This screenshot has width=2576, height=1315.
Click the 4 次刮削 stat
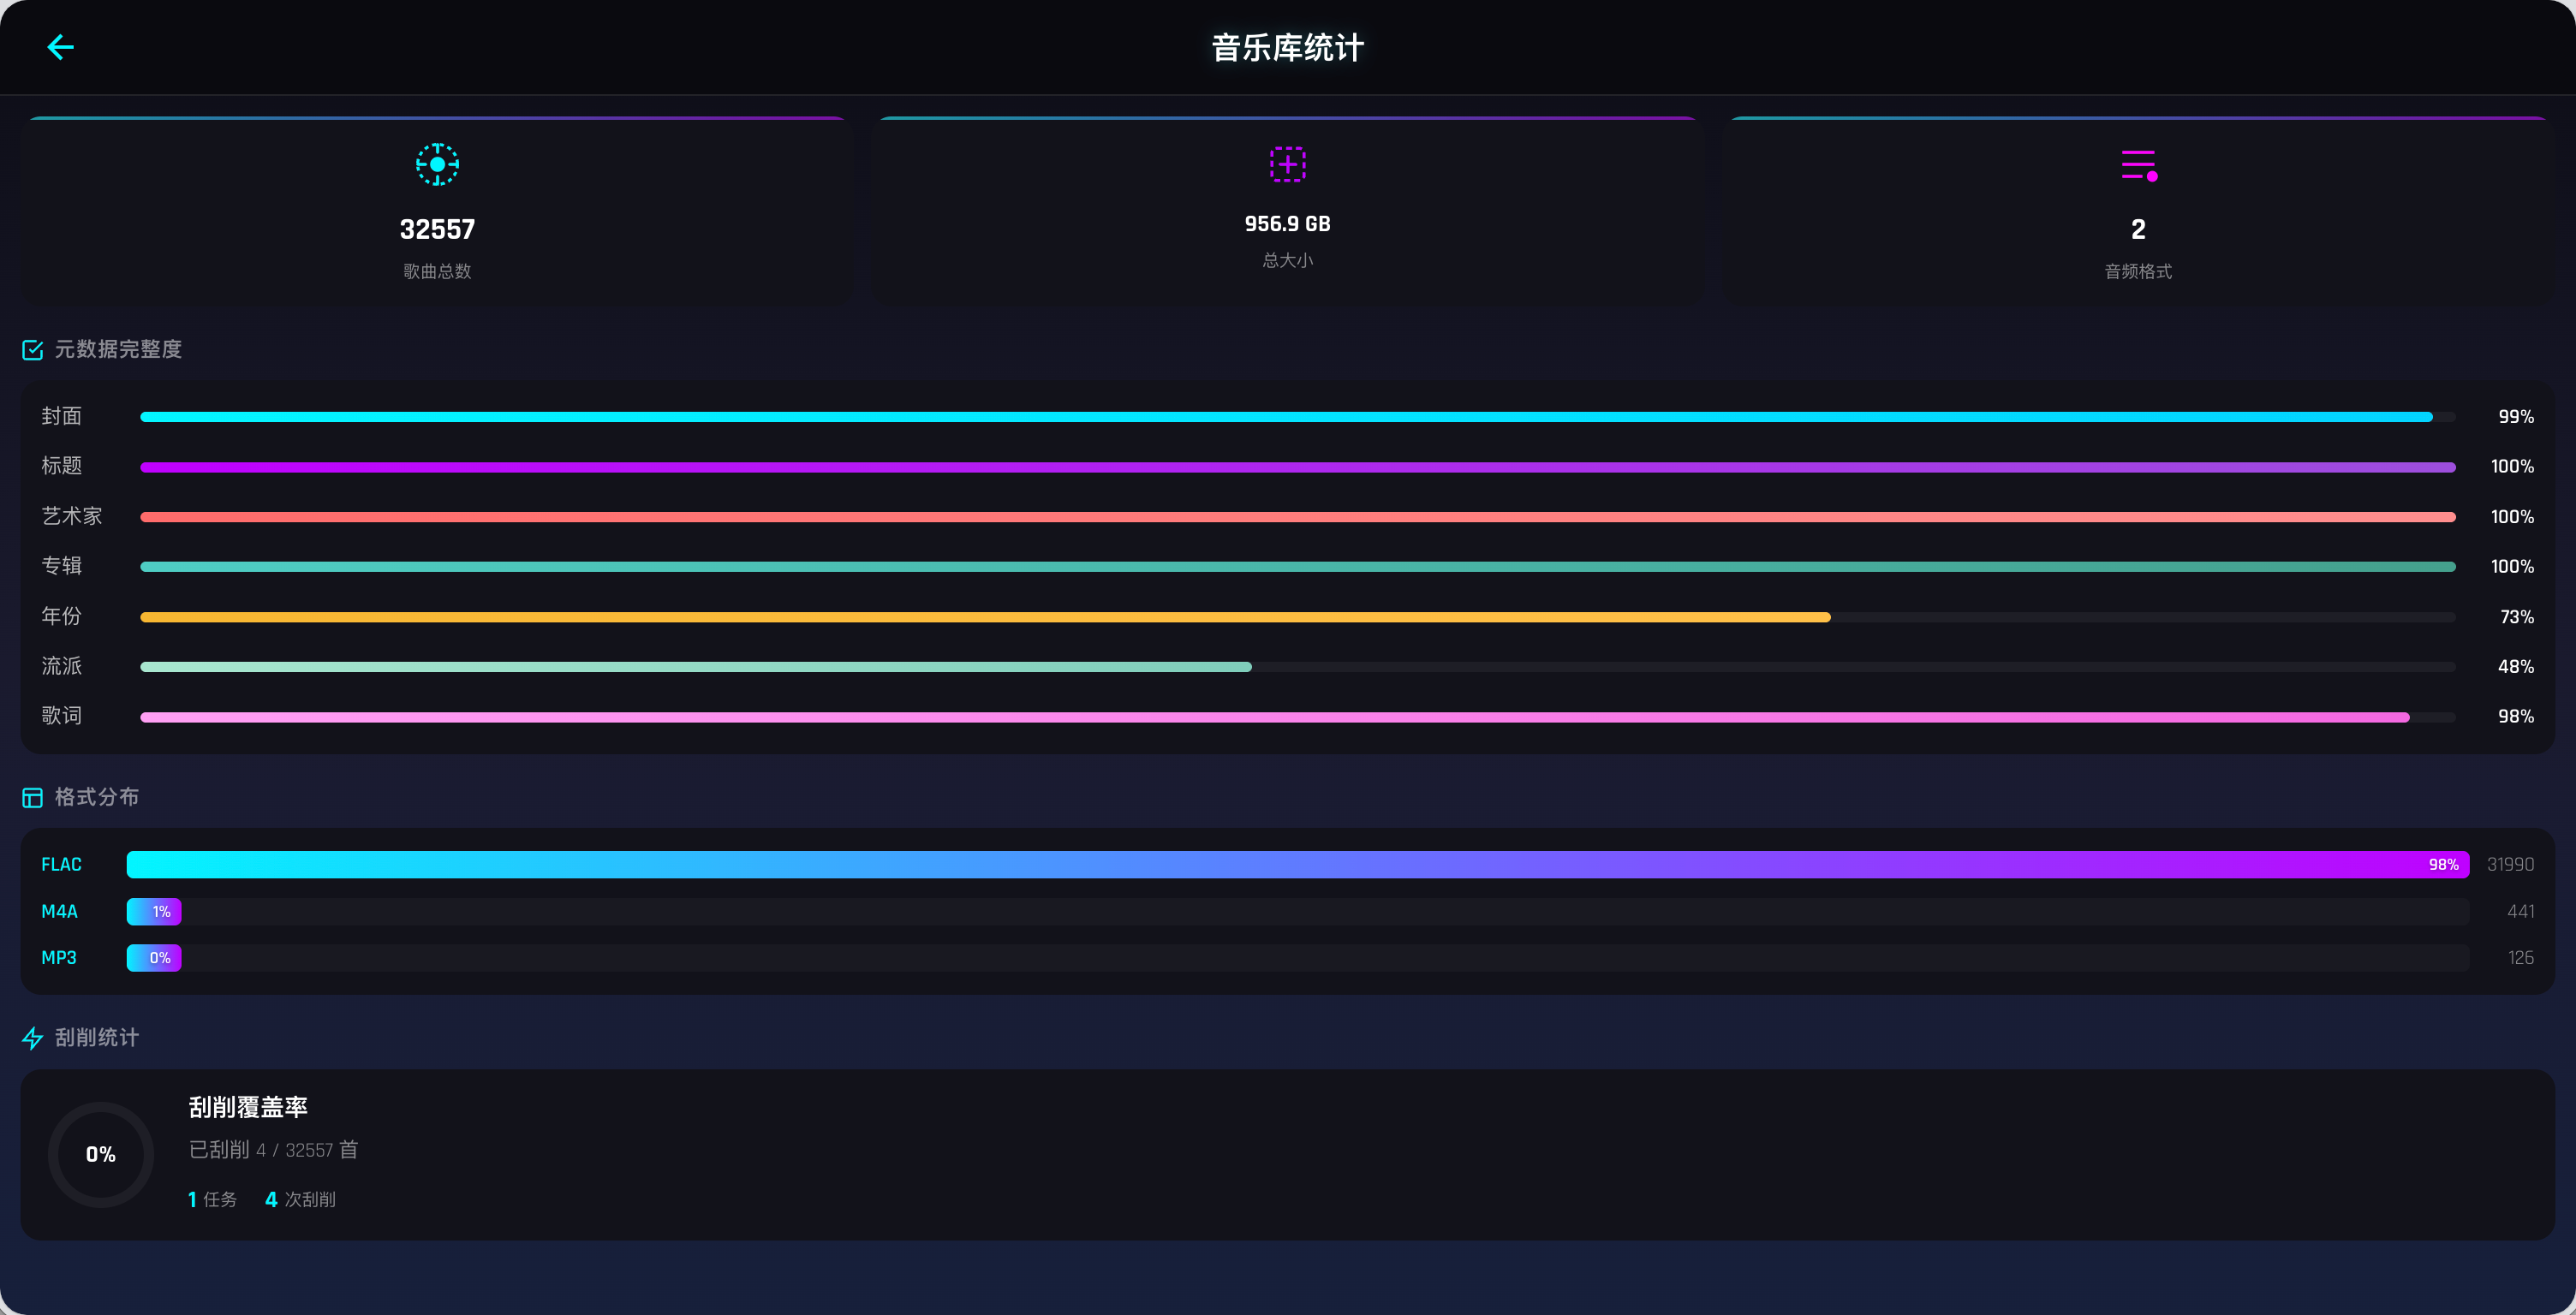point(300,1200)
